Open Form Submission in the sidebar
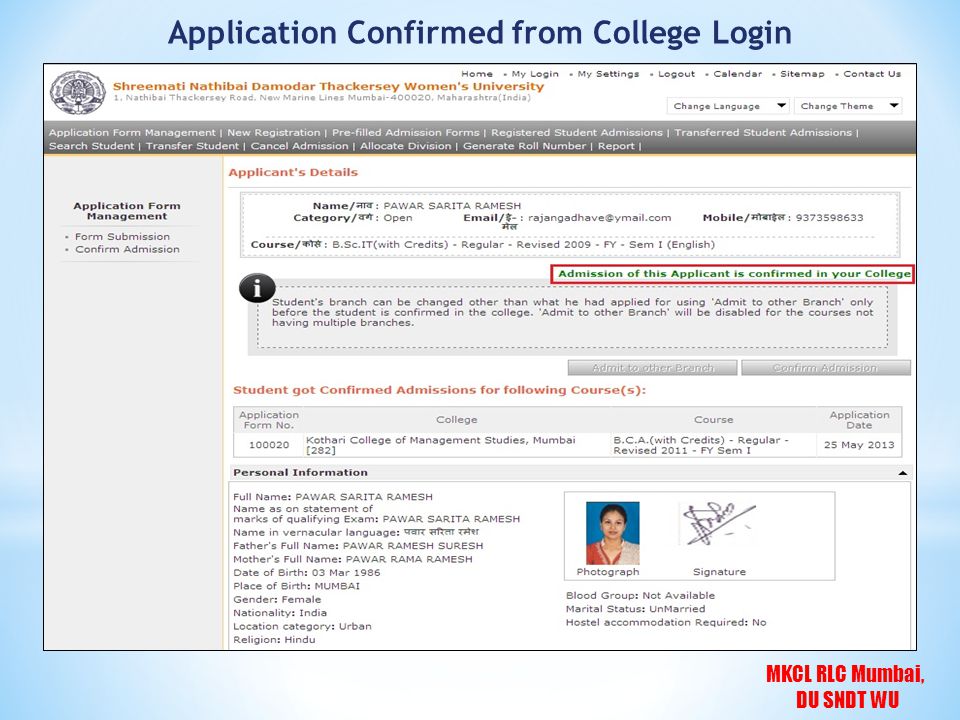Image resolution: width=960 pixels, height=720 pixels. pyautogui.click(x=122, y=236)
